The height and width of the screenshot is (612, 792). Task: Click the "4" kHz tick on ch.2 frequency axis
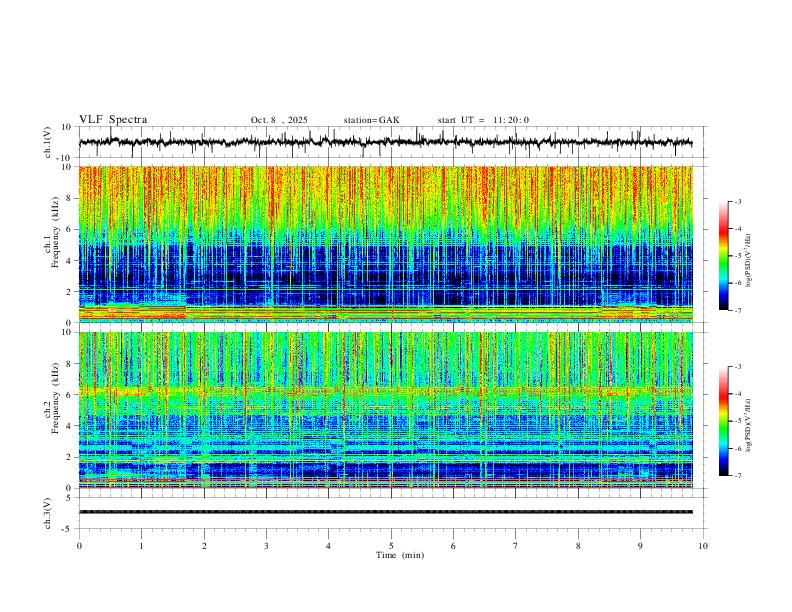point(70,426)
